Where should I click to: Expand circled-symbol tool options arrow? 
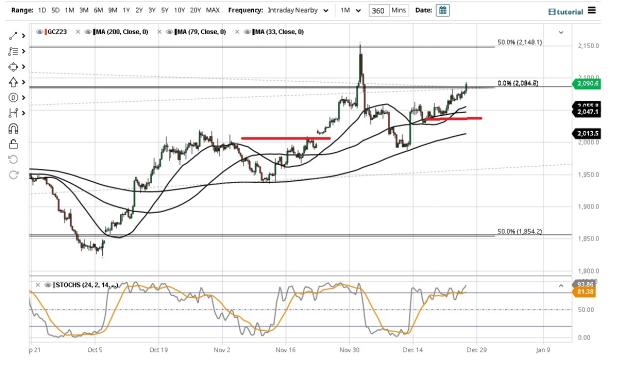(x=24, y=98)
